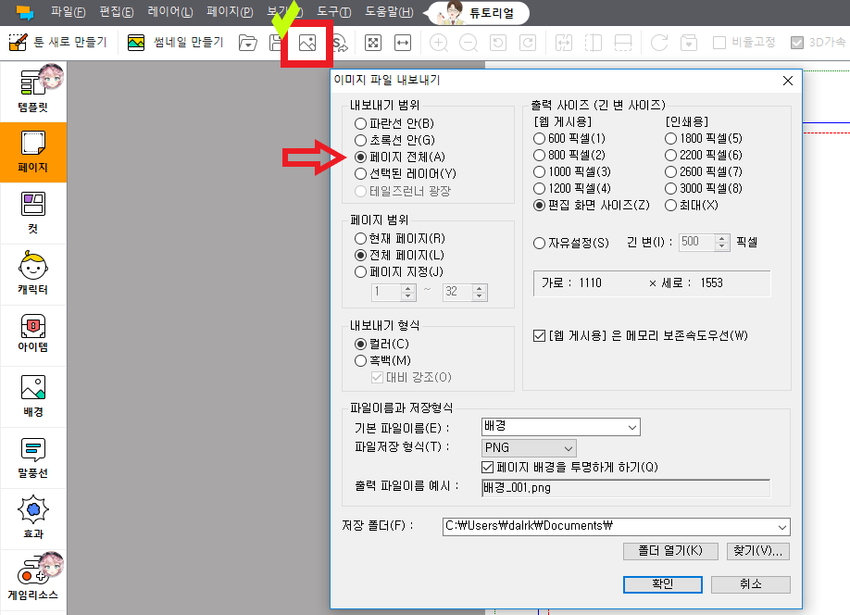Expand the 저장 폴더 path dropdown

(782, 527)
